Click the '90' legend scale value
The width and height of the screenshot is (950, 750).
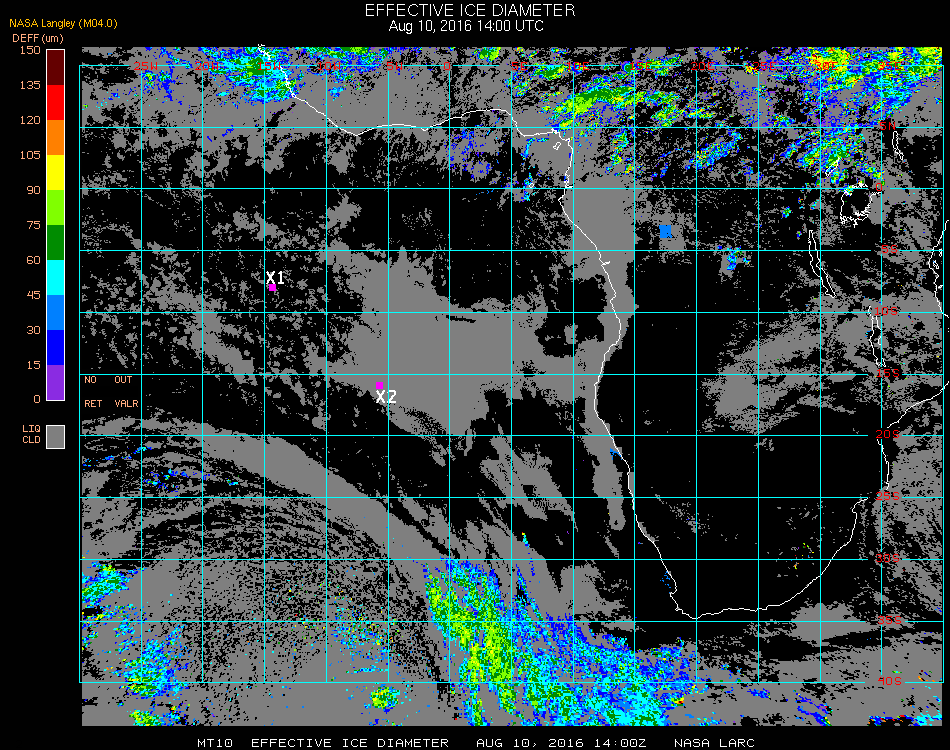coord(33,190)
